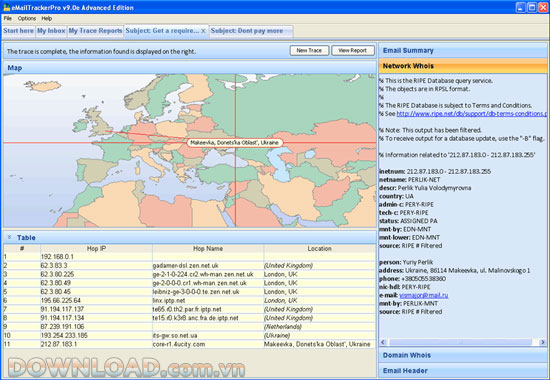Click the status ASSIGNED PA line
Image resolution: width=550 pixels, height=380 pixels.
pos(408,221)
